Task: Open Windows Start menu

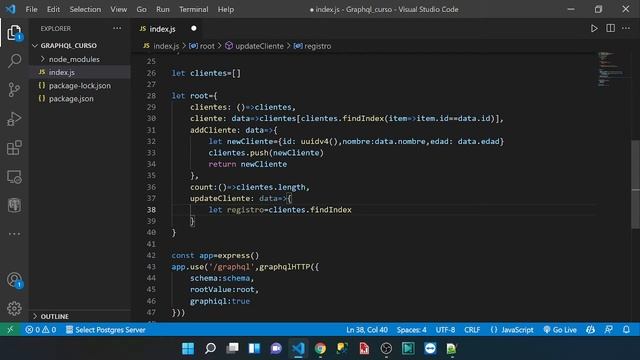Action: point(188,349)
